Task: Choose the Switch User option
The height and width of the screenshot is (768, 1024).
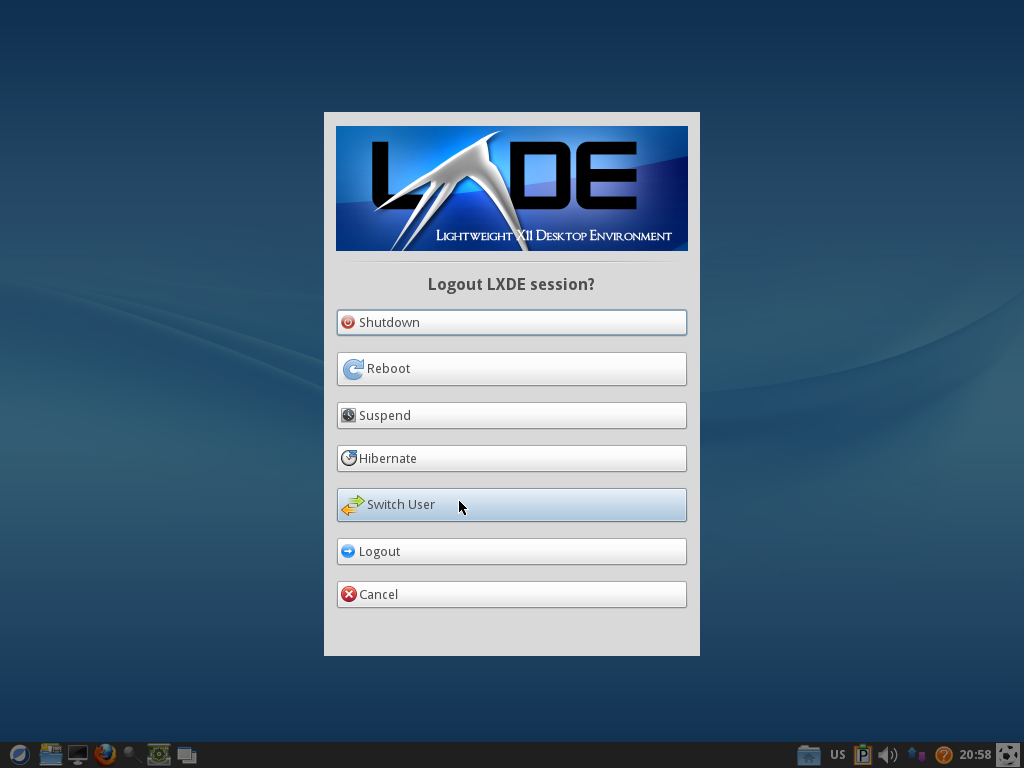Action: [x=511, y=505]
